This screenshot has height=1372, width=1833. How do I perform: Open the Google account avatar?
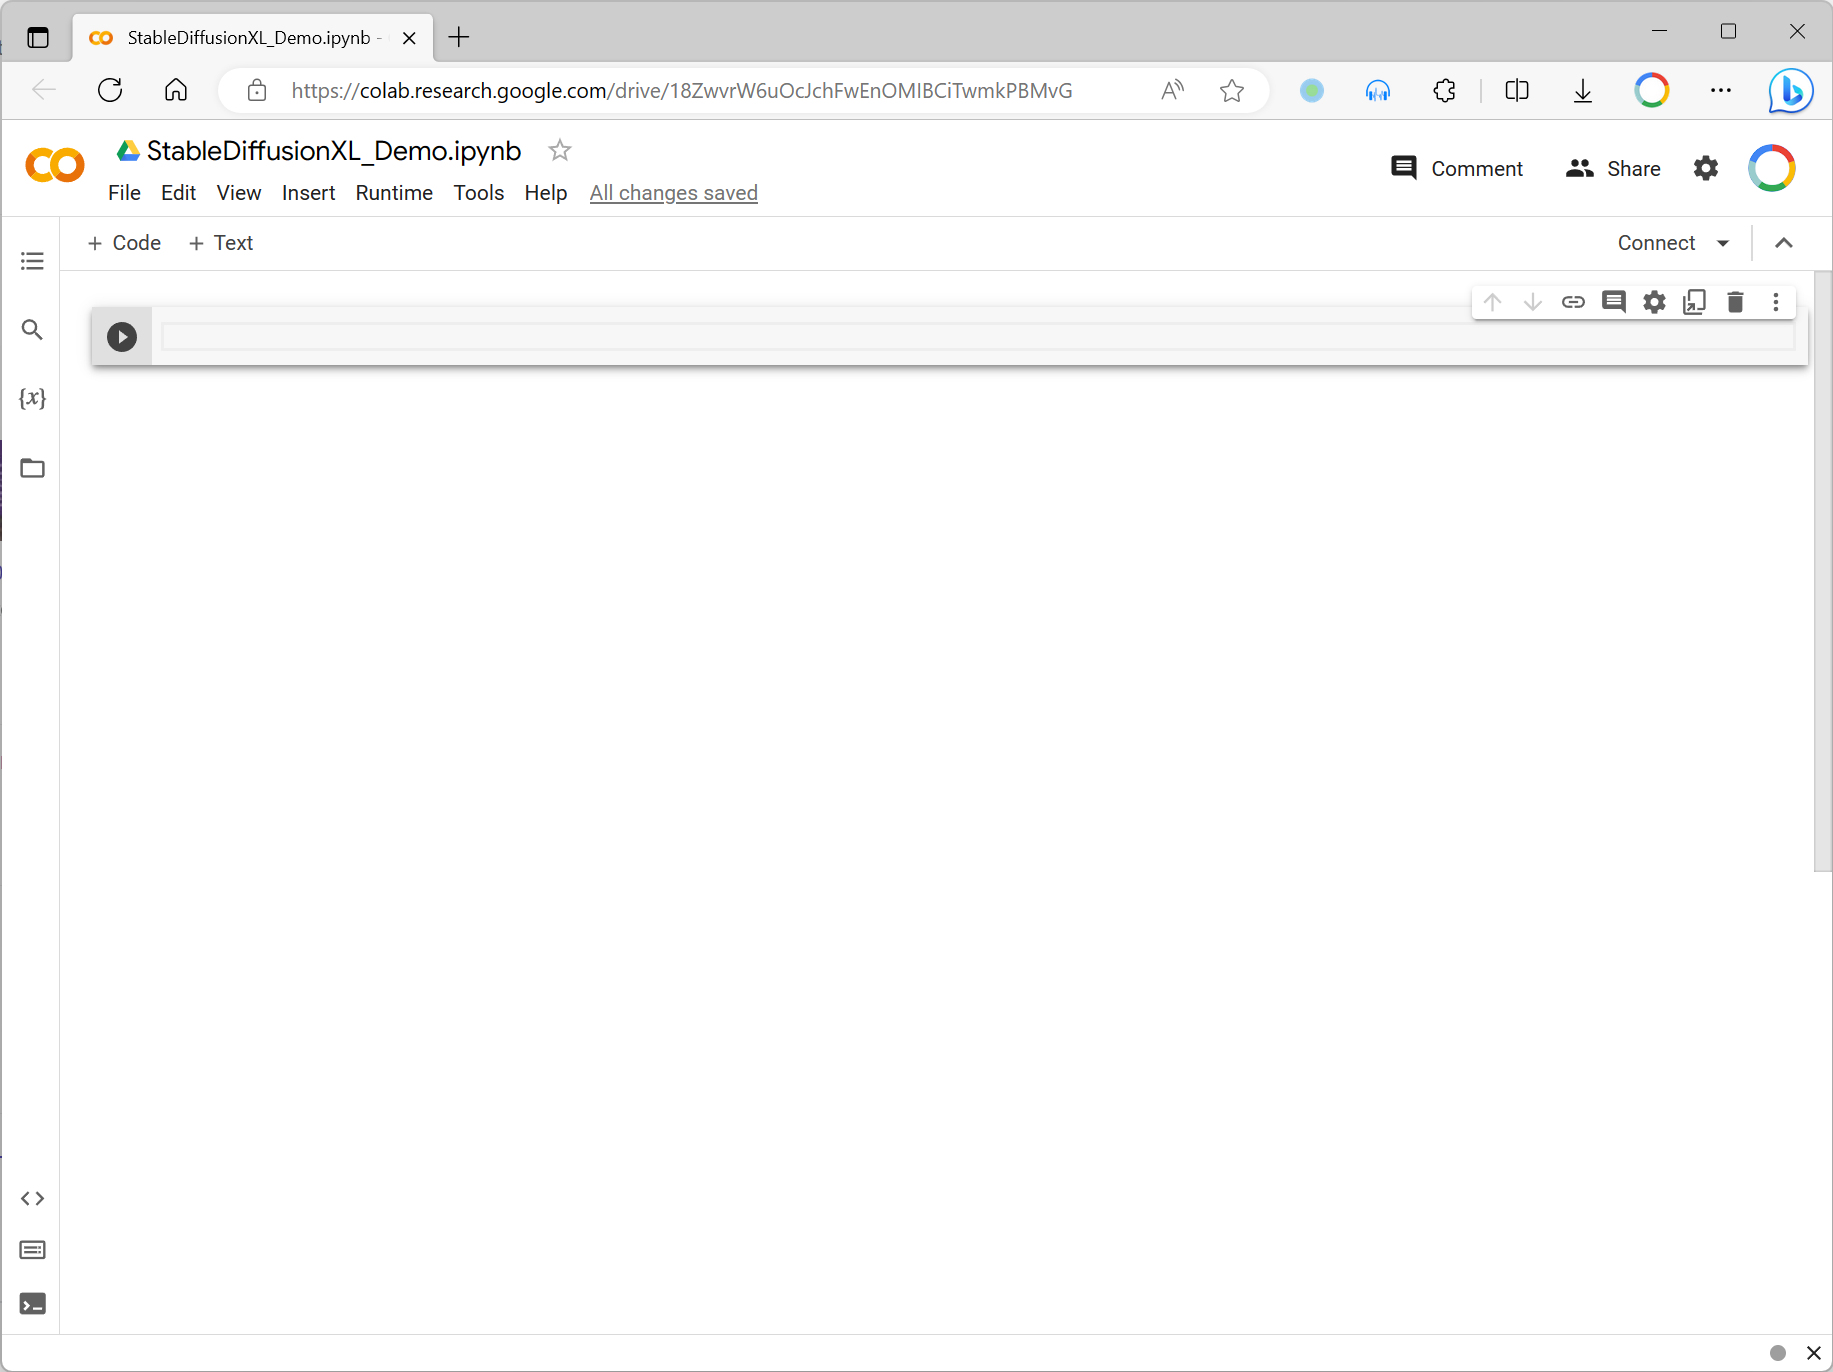(x=1772, y=168)
